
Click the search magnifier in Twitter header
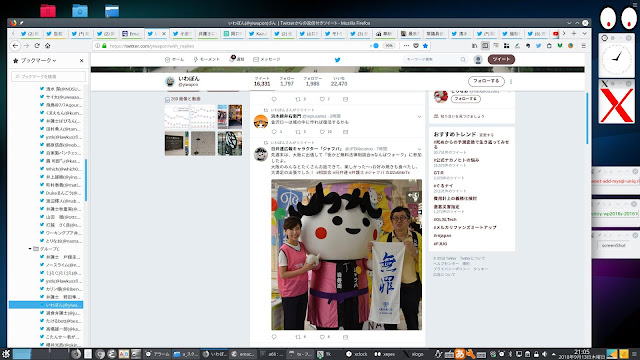pos(463,60)
